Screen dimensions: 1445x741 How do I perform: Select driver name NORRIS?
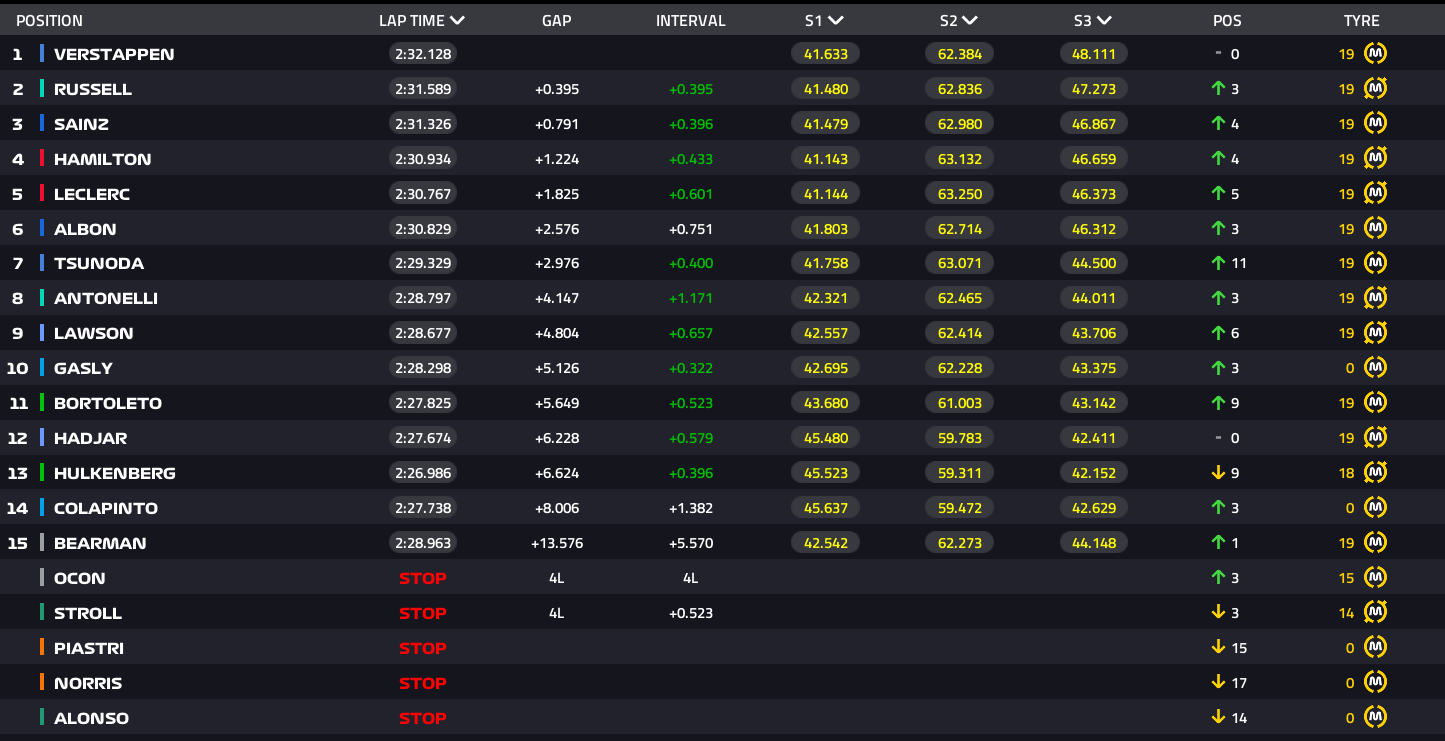(88, 683)
